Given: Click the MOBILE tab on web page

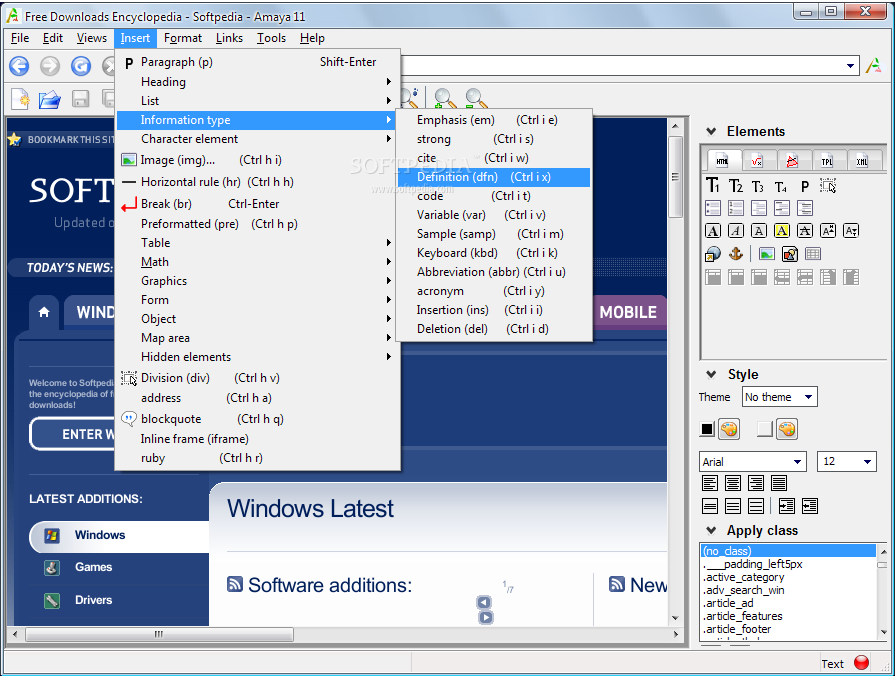Looking at the screenshot, I should pos(628,312).
